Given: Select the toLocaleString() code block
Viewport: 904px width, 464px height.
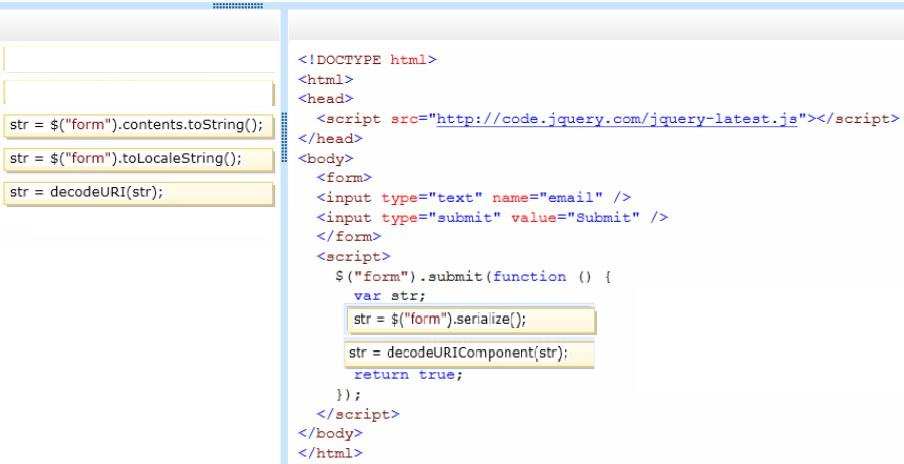Looking at the screenshot, I should point(139,159).
